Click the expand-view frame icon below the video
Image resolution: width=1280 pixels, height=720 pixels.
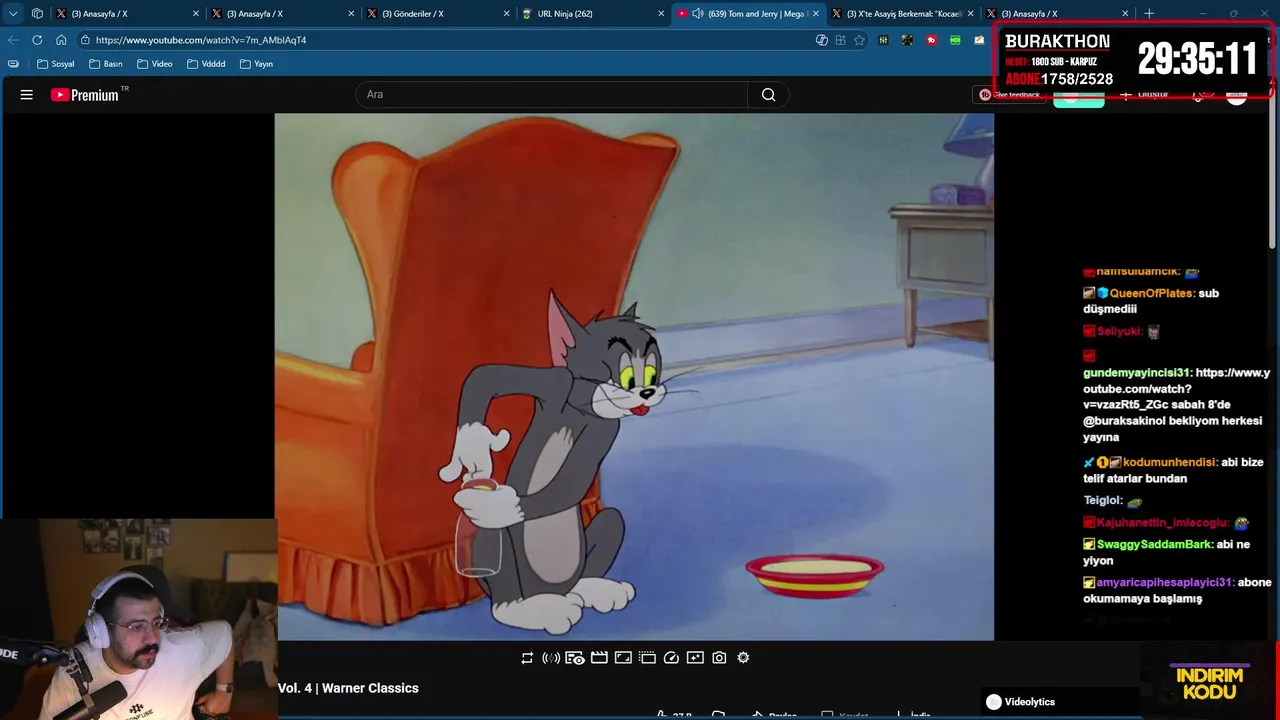point(623,658)
